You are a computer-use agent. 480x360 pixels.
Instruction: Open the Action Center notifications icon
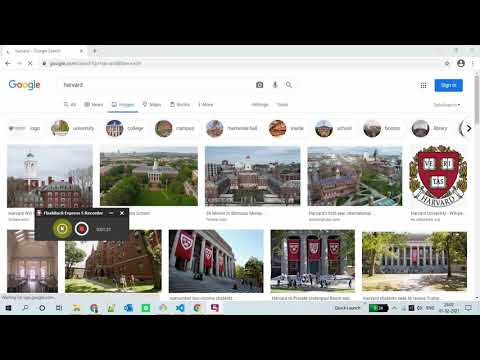(x=468, y=308)
